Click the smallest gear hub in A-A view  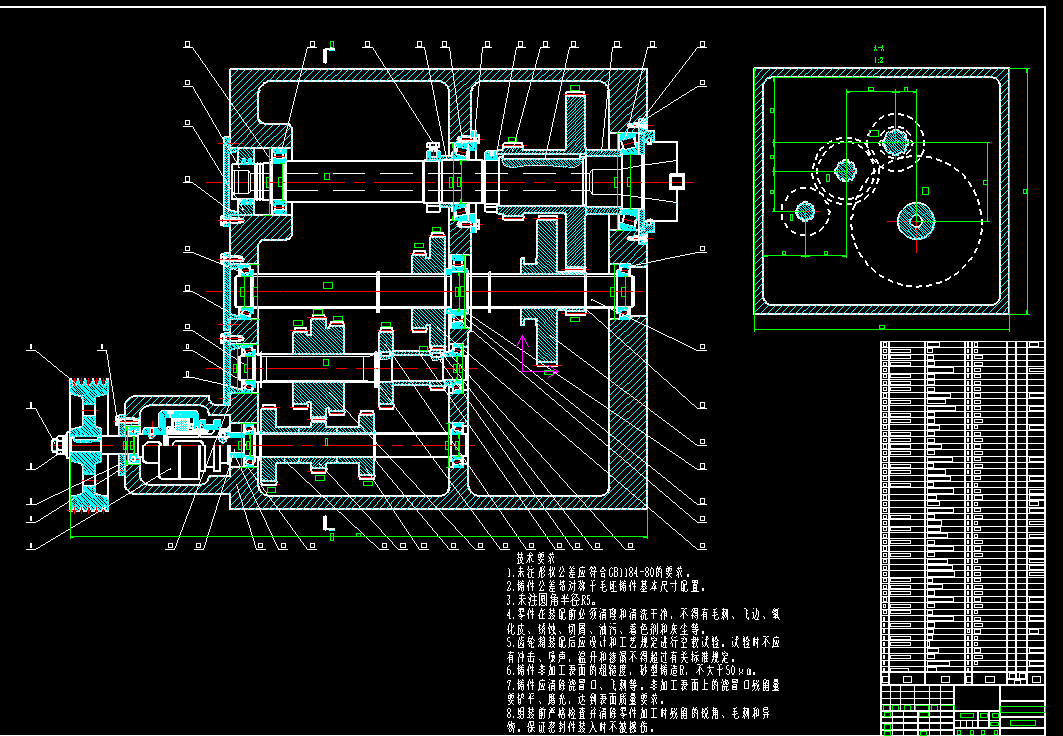[805, 211]
